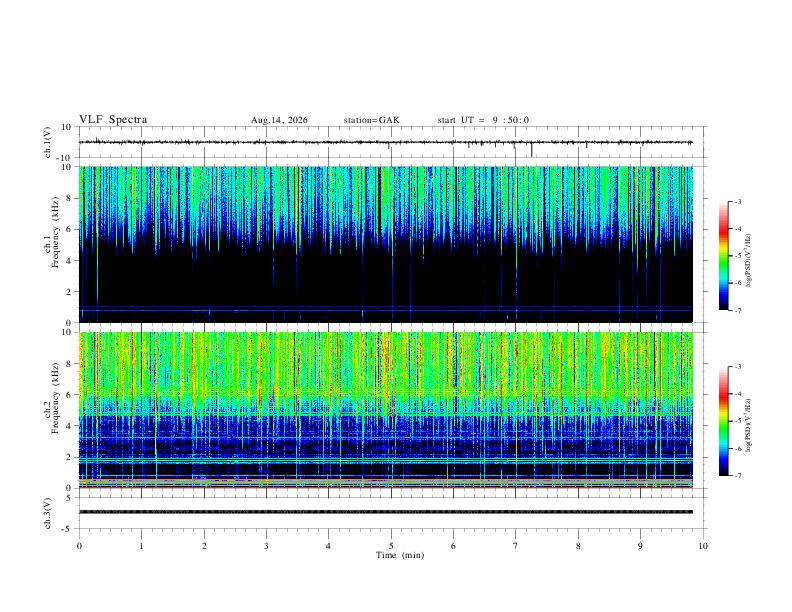Screen dimensions: 792x612
Task: Click the -3 label on top colorbar
Action: (x=738, y=201)
